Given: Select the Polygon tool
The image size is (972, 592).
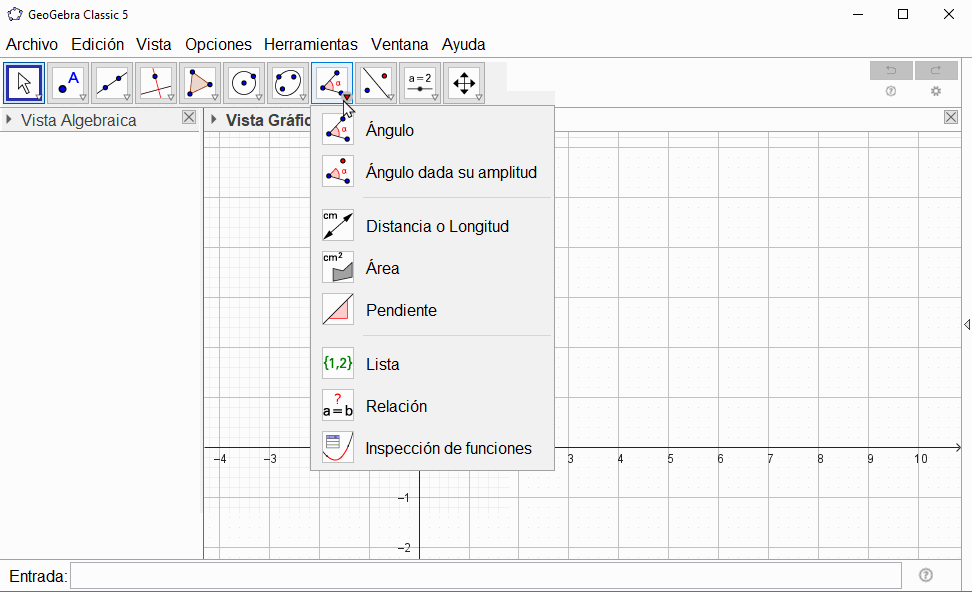Looking at the screenshot, I should (200, 83).
